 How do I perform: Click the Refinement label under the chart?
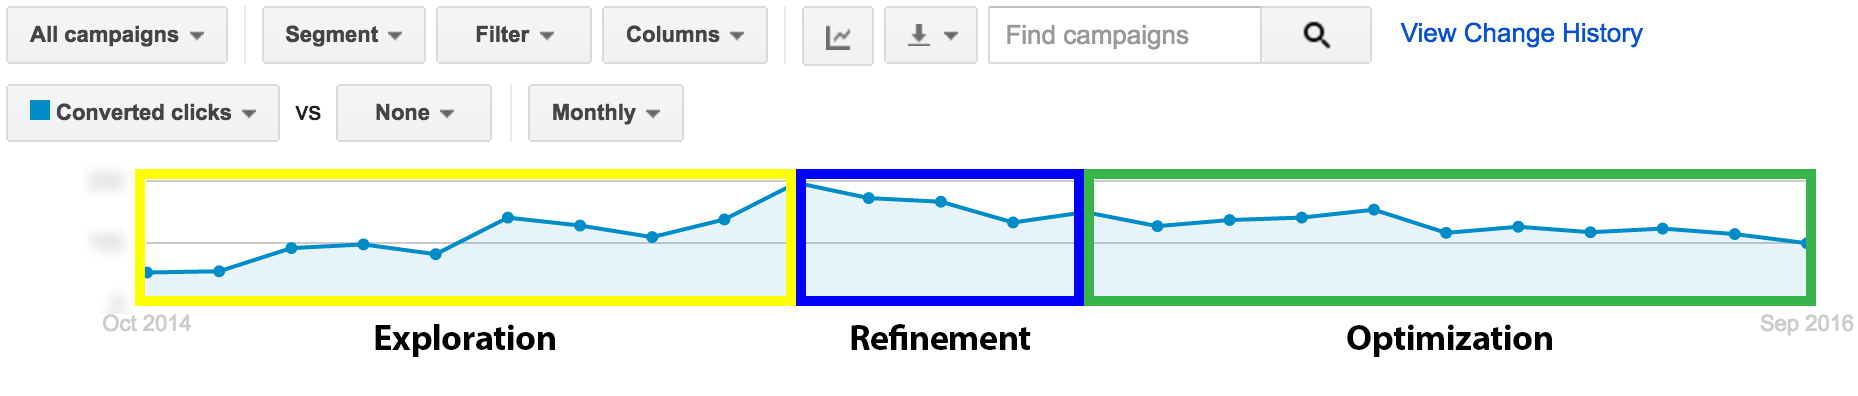coord(940,338)
